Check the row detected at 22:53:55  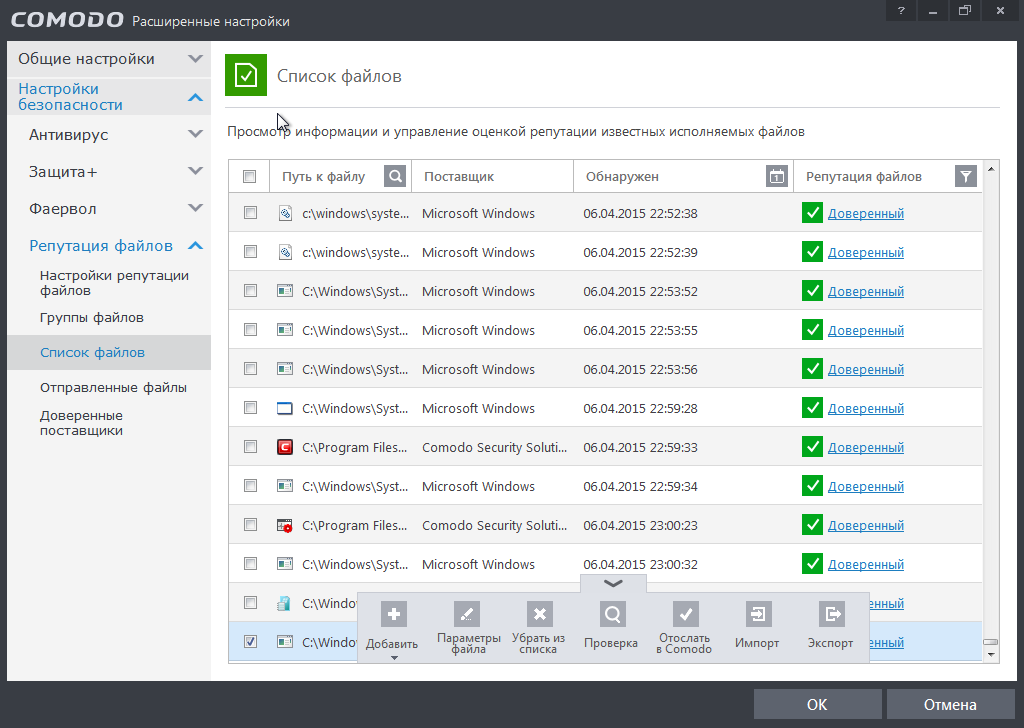(x=250, y=330)
